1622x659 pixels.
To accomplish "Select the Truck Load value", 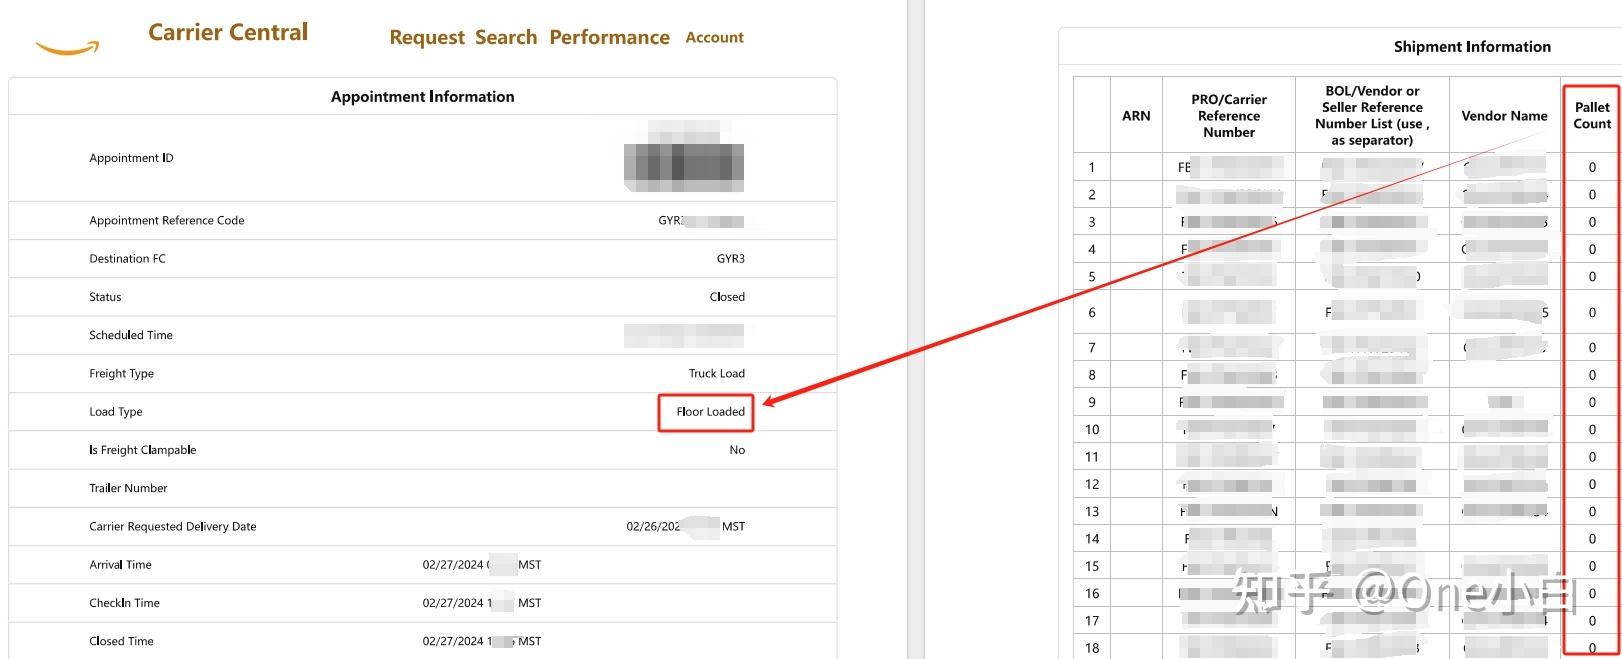I will tap(716, 373).
